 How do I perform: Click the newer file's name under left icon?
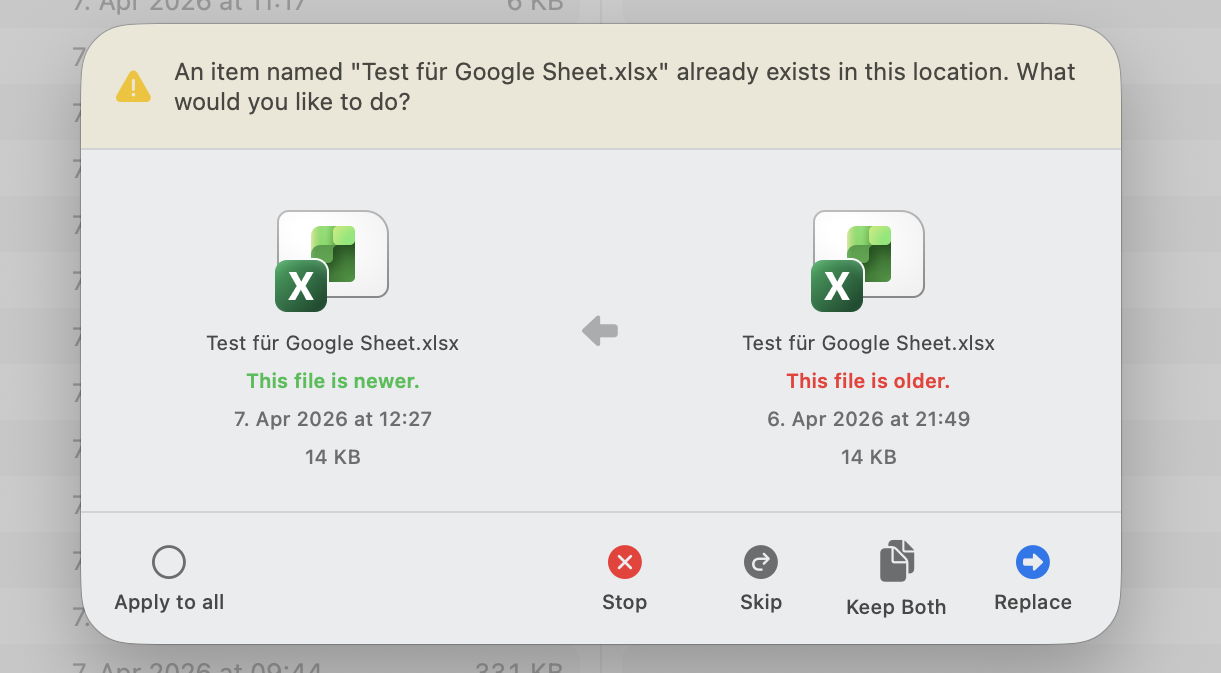[333, 343]
